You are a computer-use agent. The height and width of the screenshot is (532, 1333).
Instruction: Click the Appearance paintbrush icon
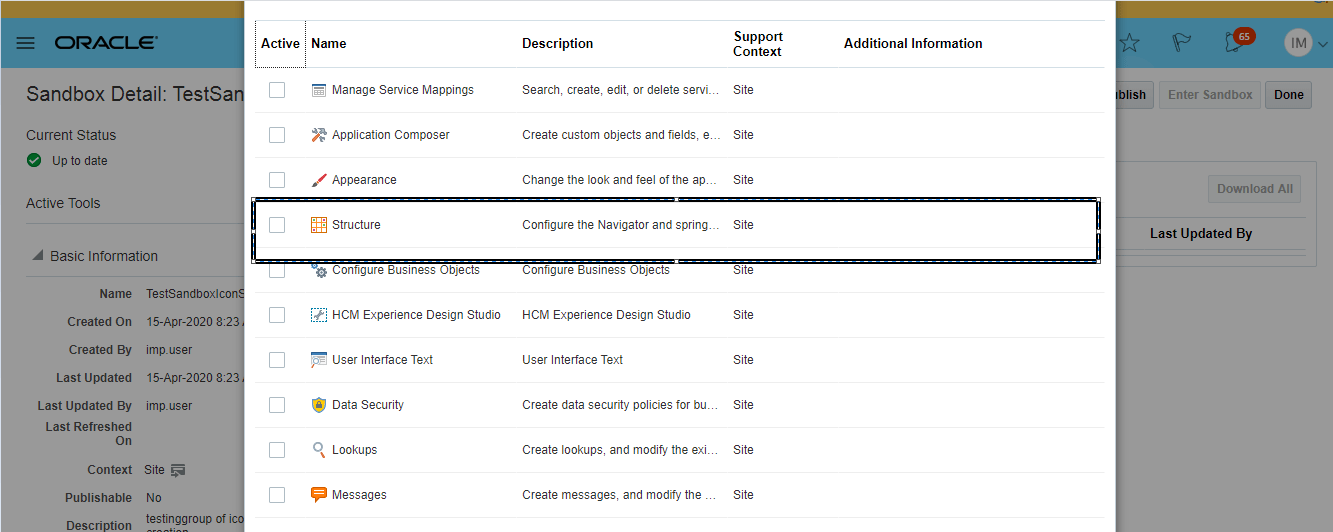click(x=319, y=180)
